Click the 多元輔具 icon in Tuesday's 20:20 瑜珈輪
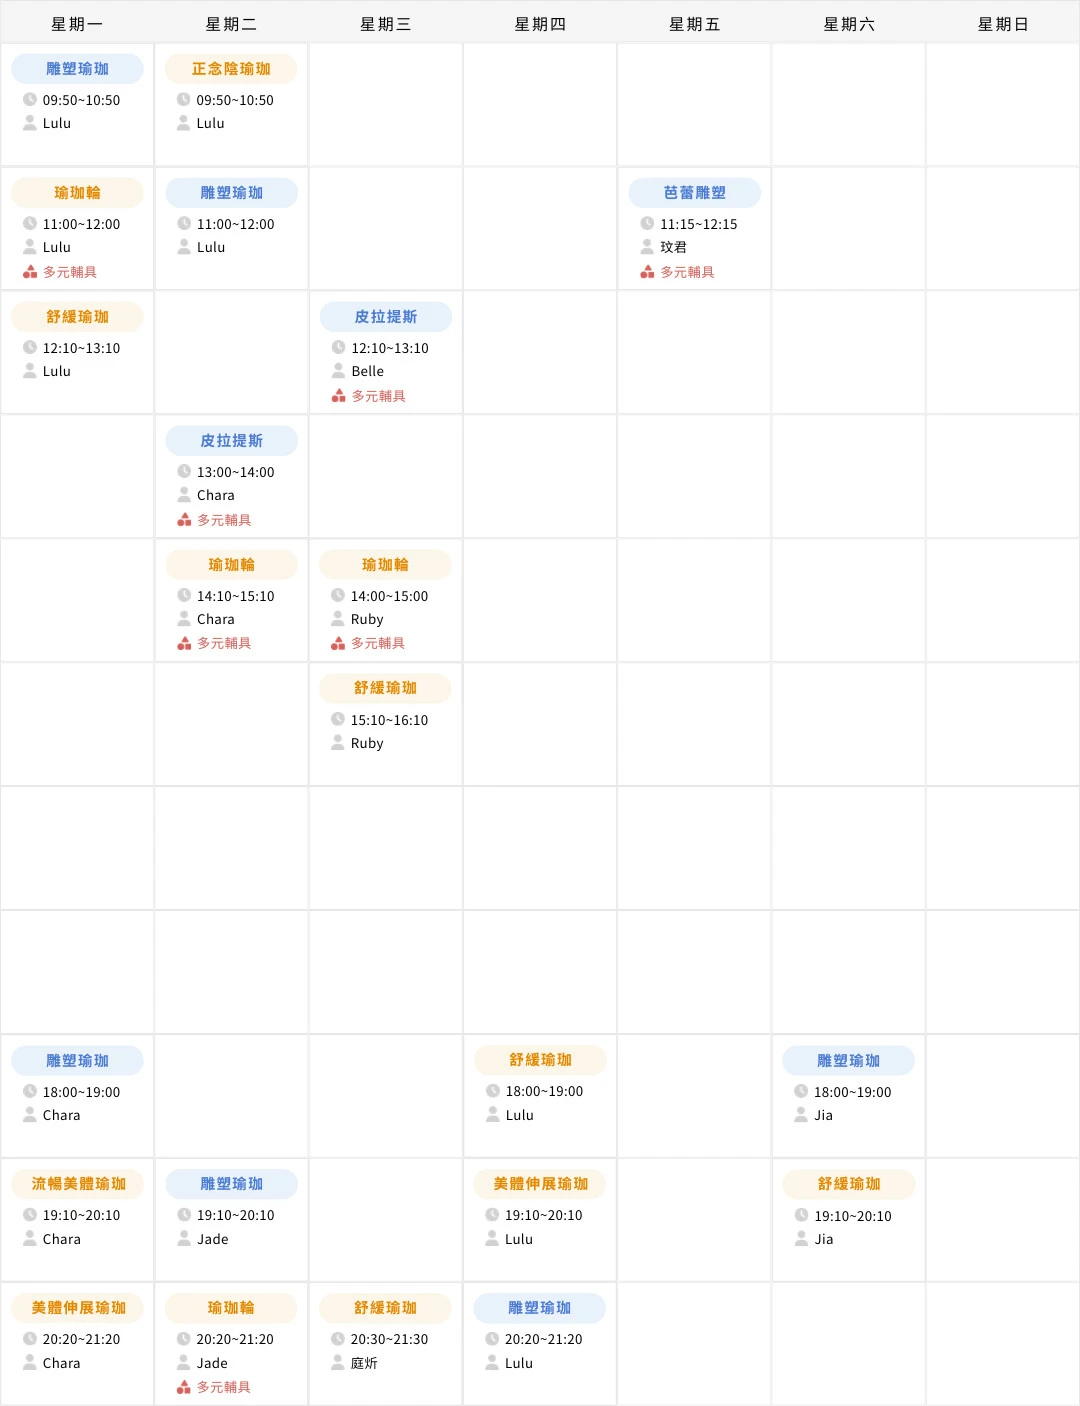 (184, 1387)
